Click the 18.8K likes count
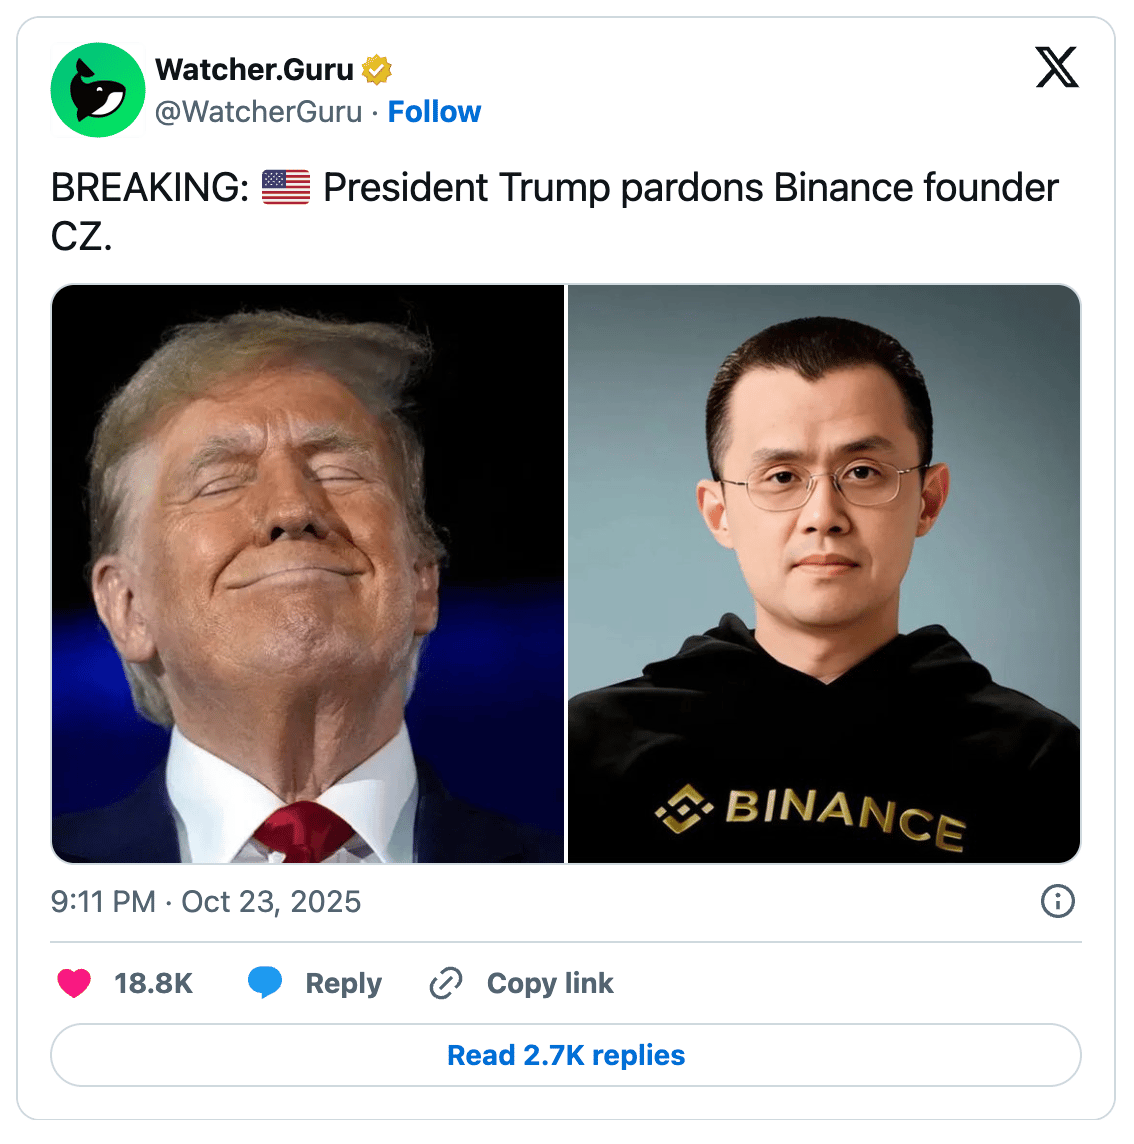The width and height of the screenshot is (1134, 1144). point(153,983)
